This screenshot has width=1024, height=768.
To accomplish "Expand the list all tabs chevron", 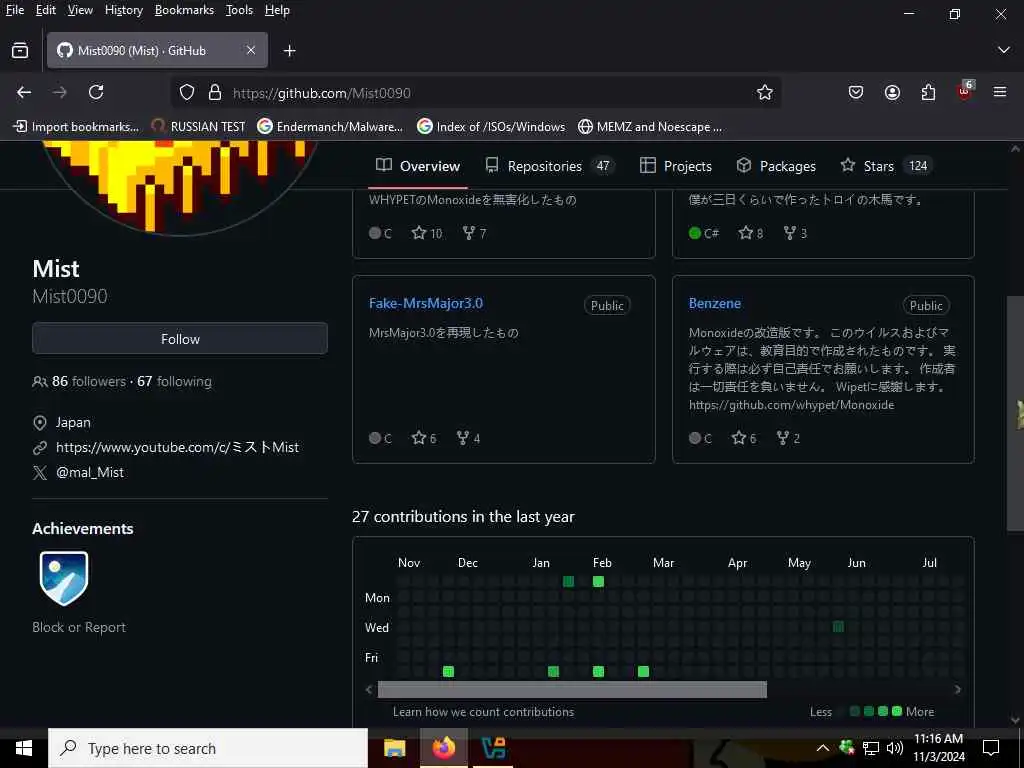I will coord(1004,50).
